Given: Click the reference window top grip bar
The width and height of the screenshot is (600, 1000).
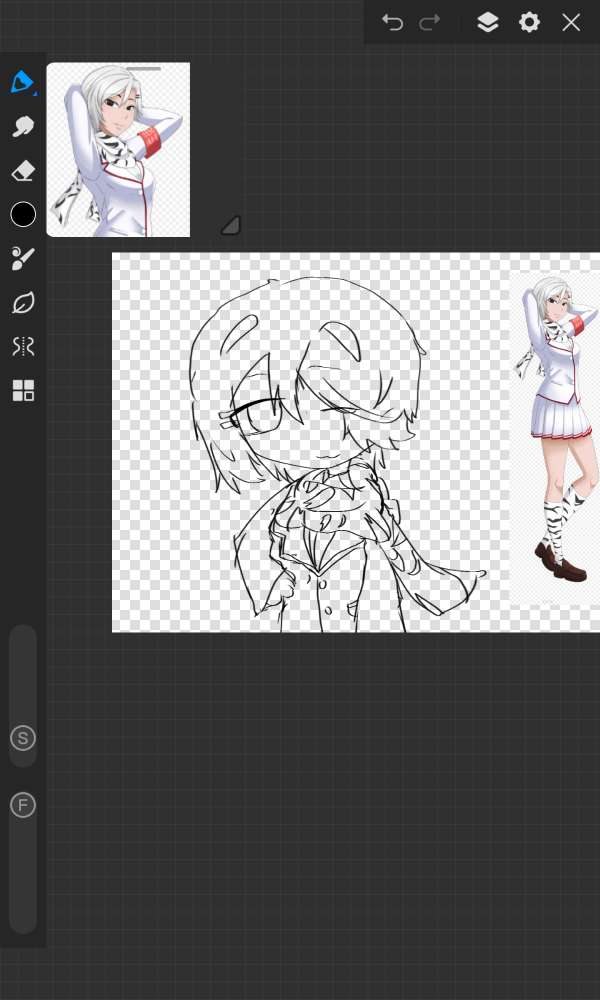Looking at the screenshot, I should click(x=144, y=69).
